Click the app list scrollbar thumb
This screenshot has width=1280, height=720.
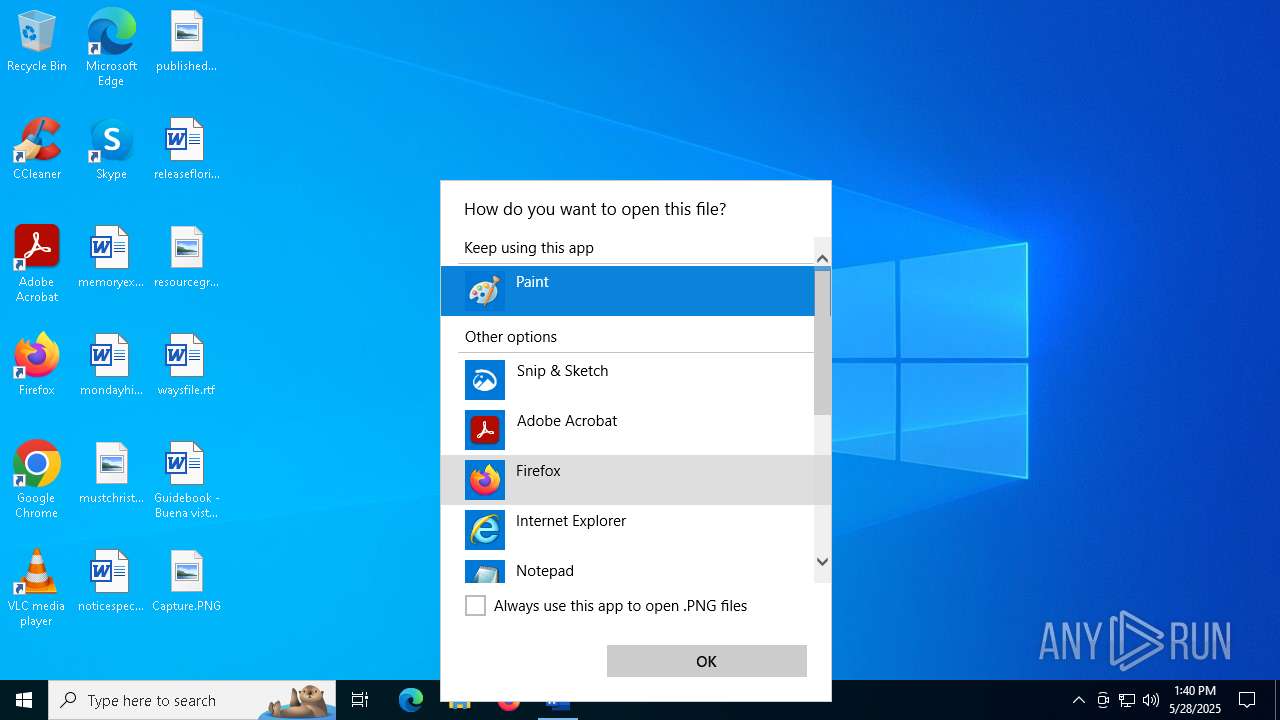[822, 342]
